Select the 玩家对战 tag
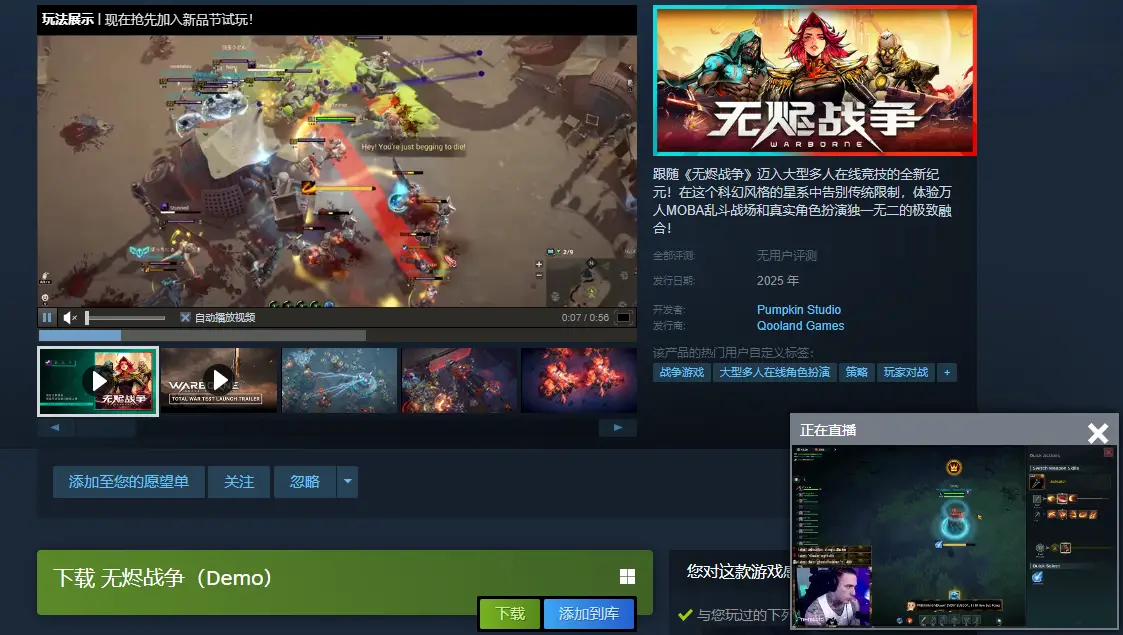 click(x=906, y=372)
